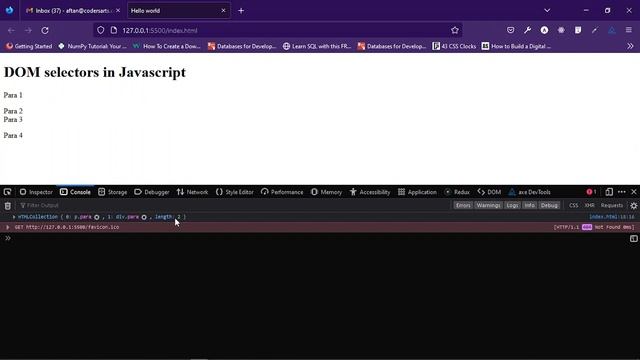Open the Network panel
The width and height of the screenshot is (640, 360).
192,192
